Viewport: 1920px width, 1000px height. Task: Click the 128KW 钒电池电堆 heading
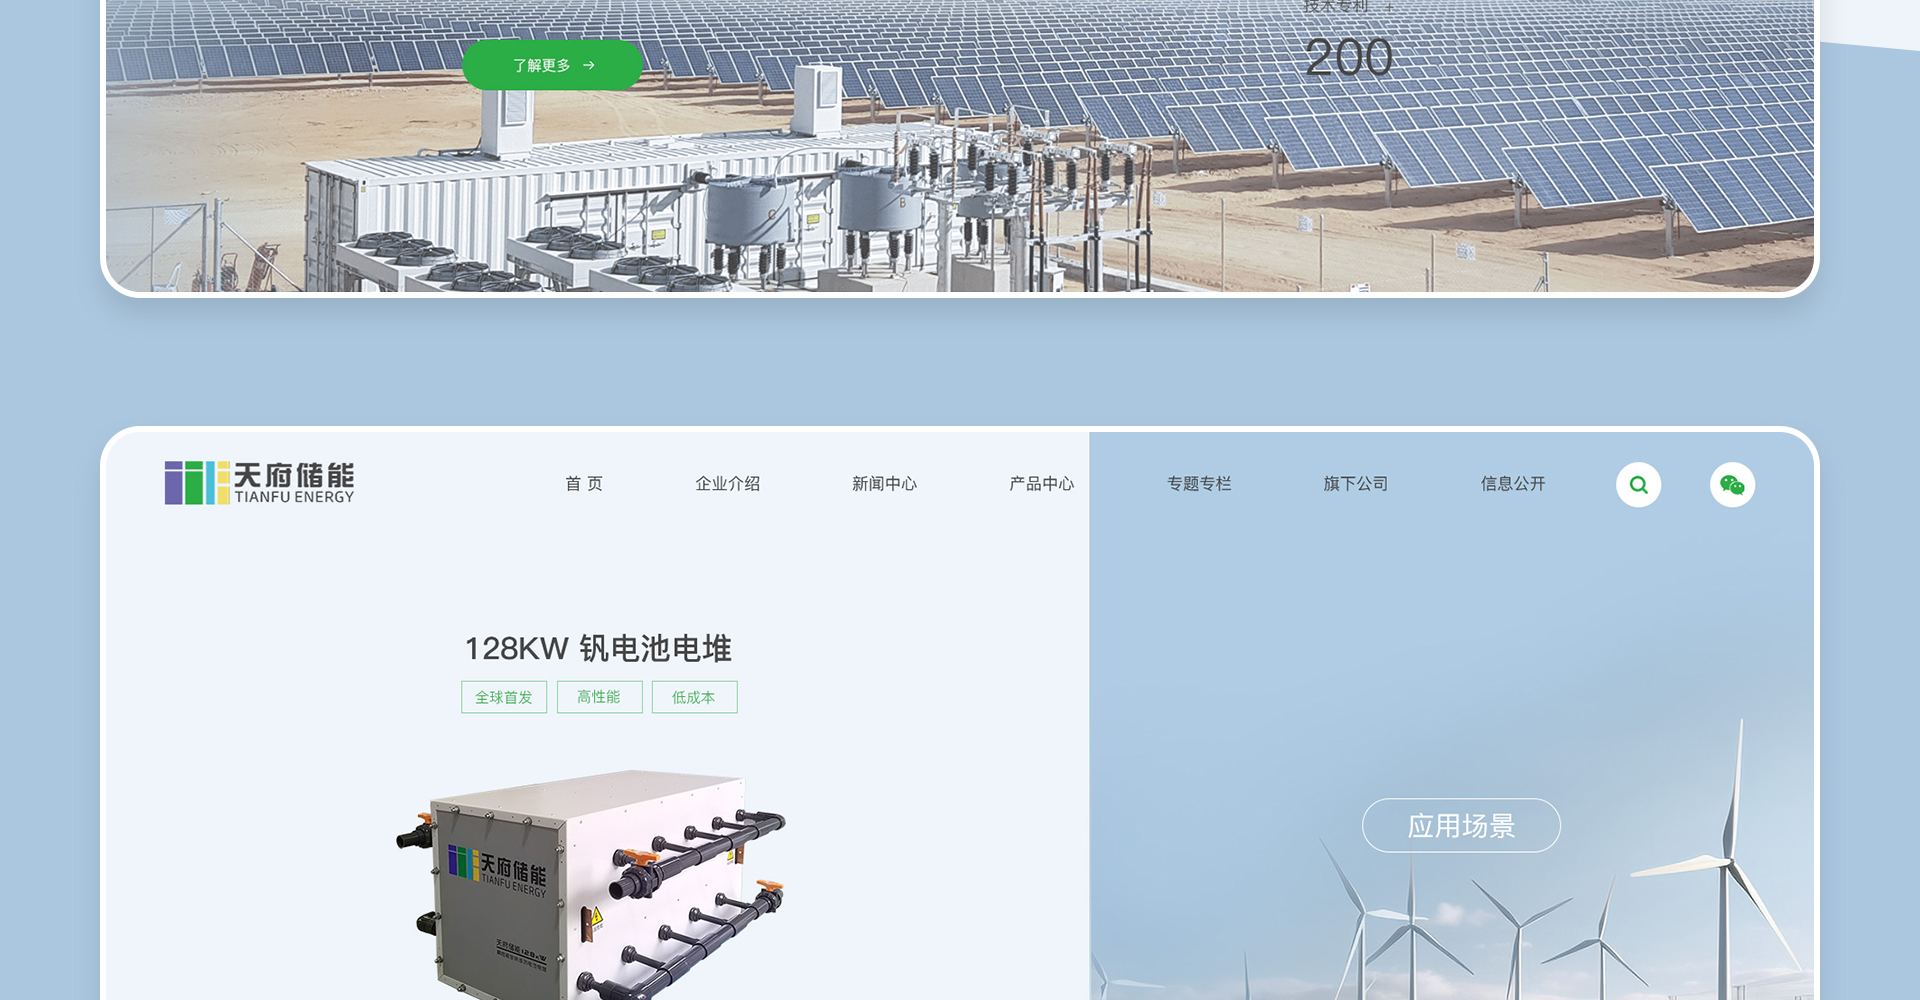pos(598,649)
